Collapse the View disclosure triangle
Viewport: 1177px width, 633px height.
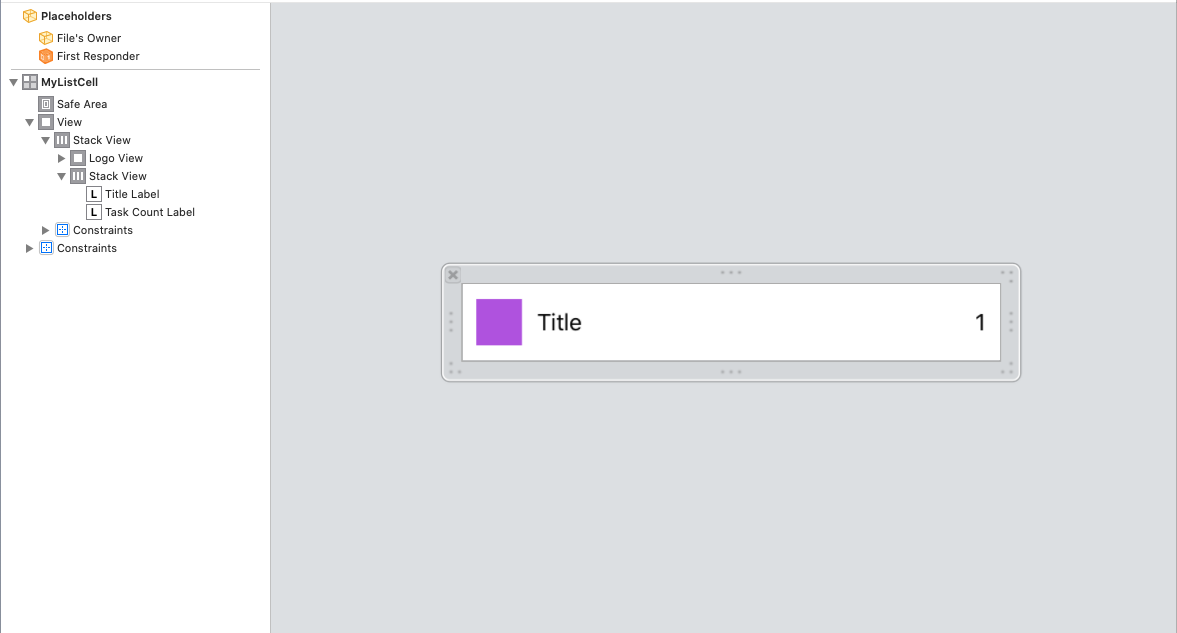30,122
